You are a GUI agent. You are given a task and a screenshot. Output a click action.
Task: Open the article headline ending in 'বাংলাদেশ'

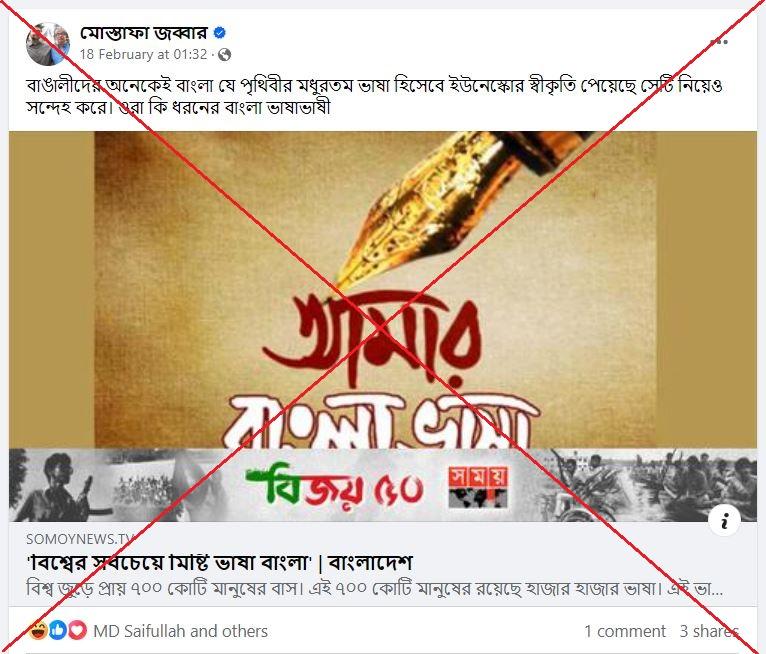(219, 563)
